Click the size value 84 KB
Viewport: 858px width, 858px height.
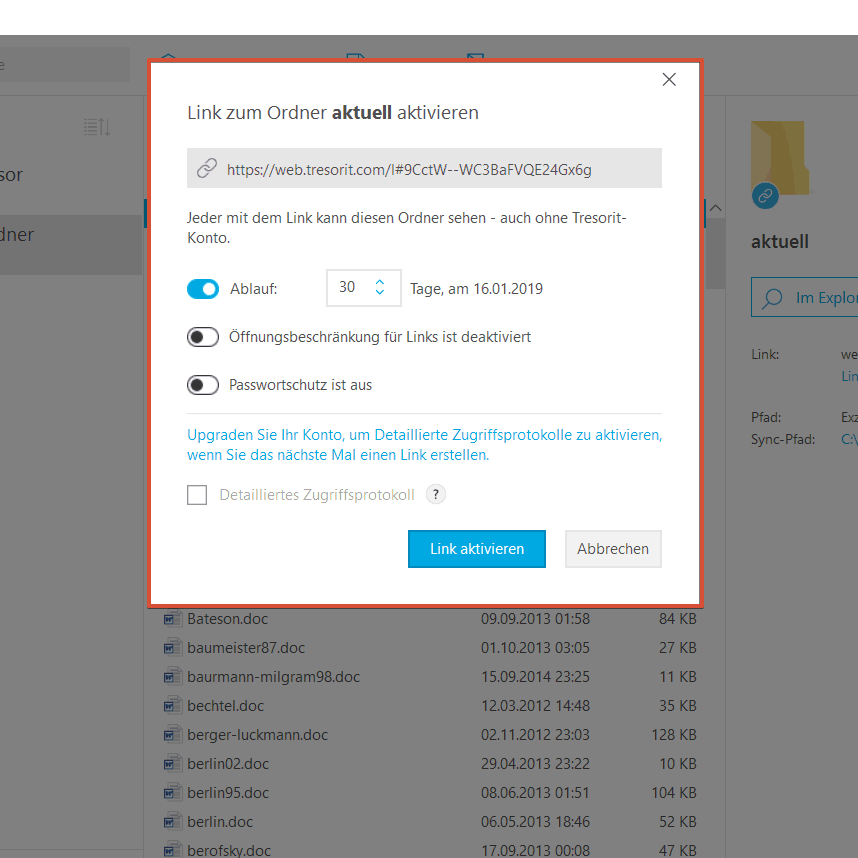(x=677, y=619)
